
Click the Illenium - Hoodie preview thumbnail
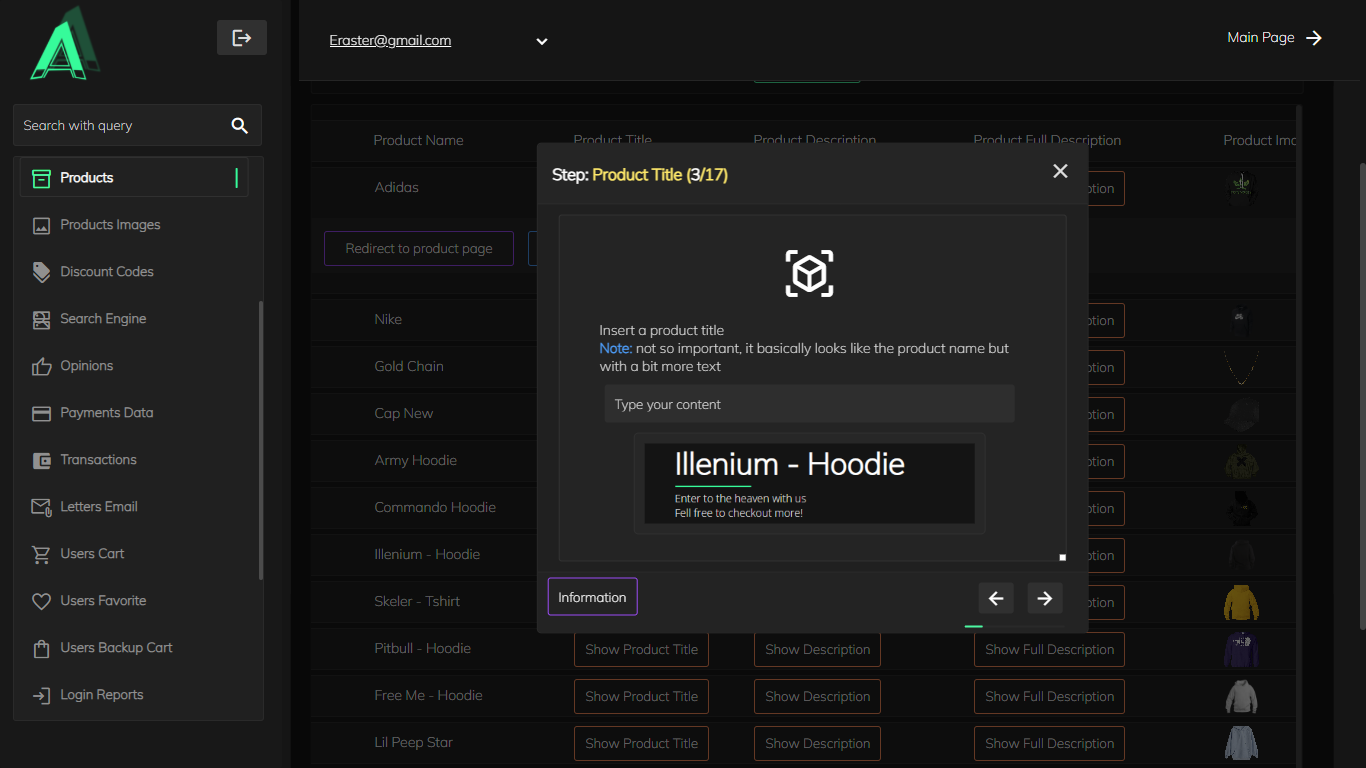coord(809,484)
